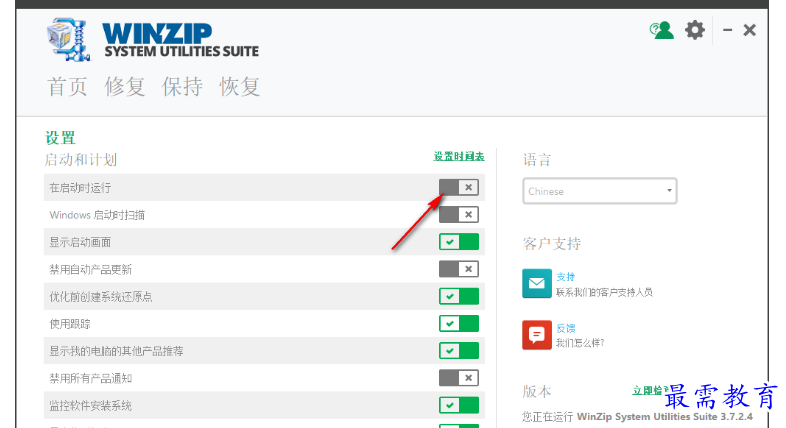The image size is (786, 428).
Task: Disable the 显示启动画面 toggle
Action: click(459, 242)
